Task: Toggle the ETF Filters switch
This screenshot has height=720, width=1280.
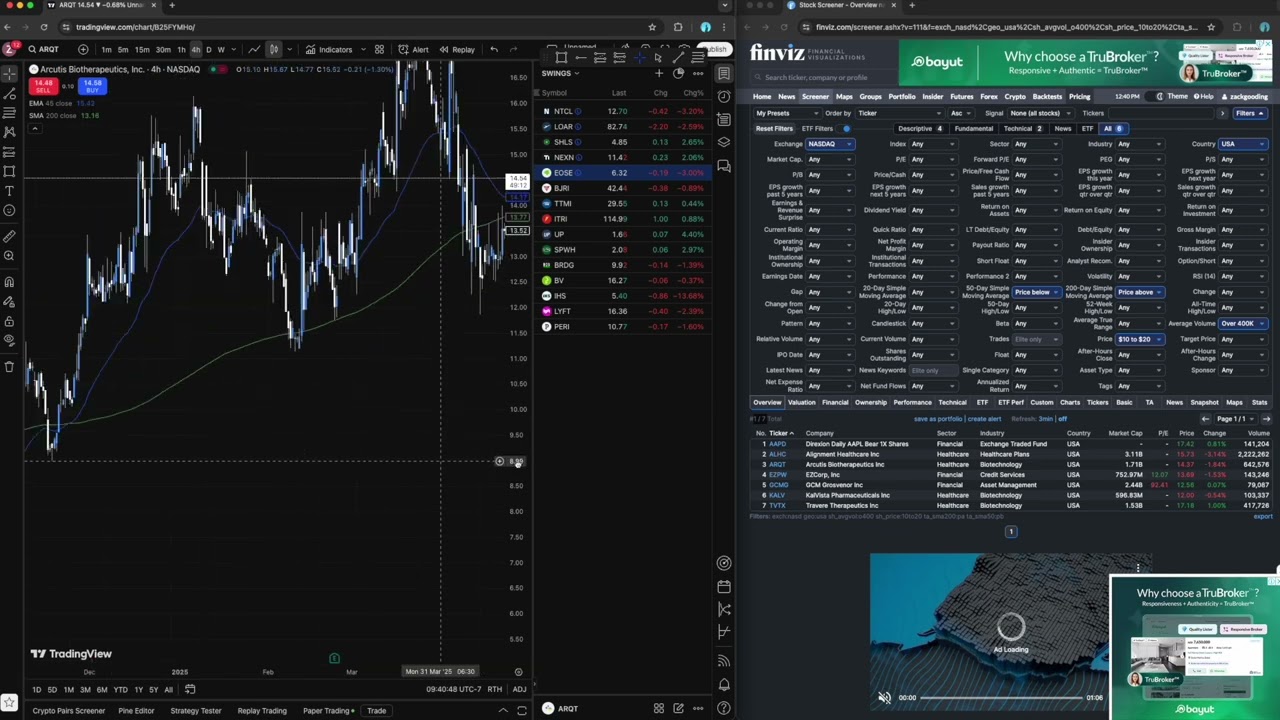Action: [846, 128]
